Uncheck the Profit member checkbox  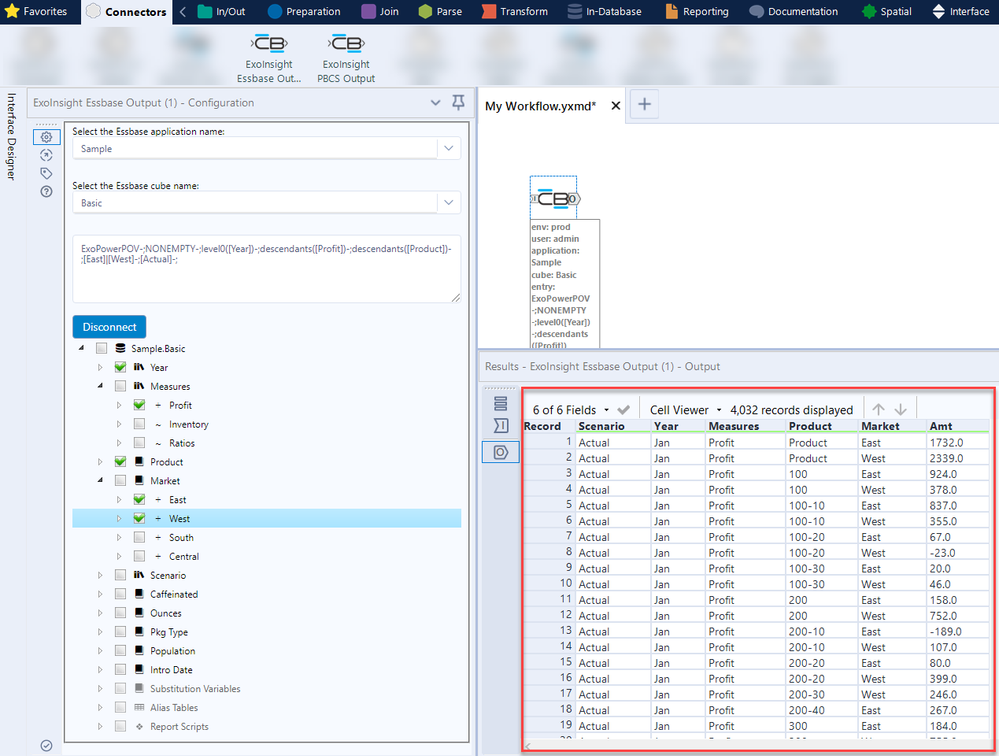tap(140, 405)
